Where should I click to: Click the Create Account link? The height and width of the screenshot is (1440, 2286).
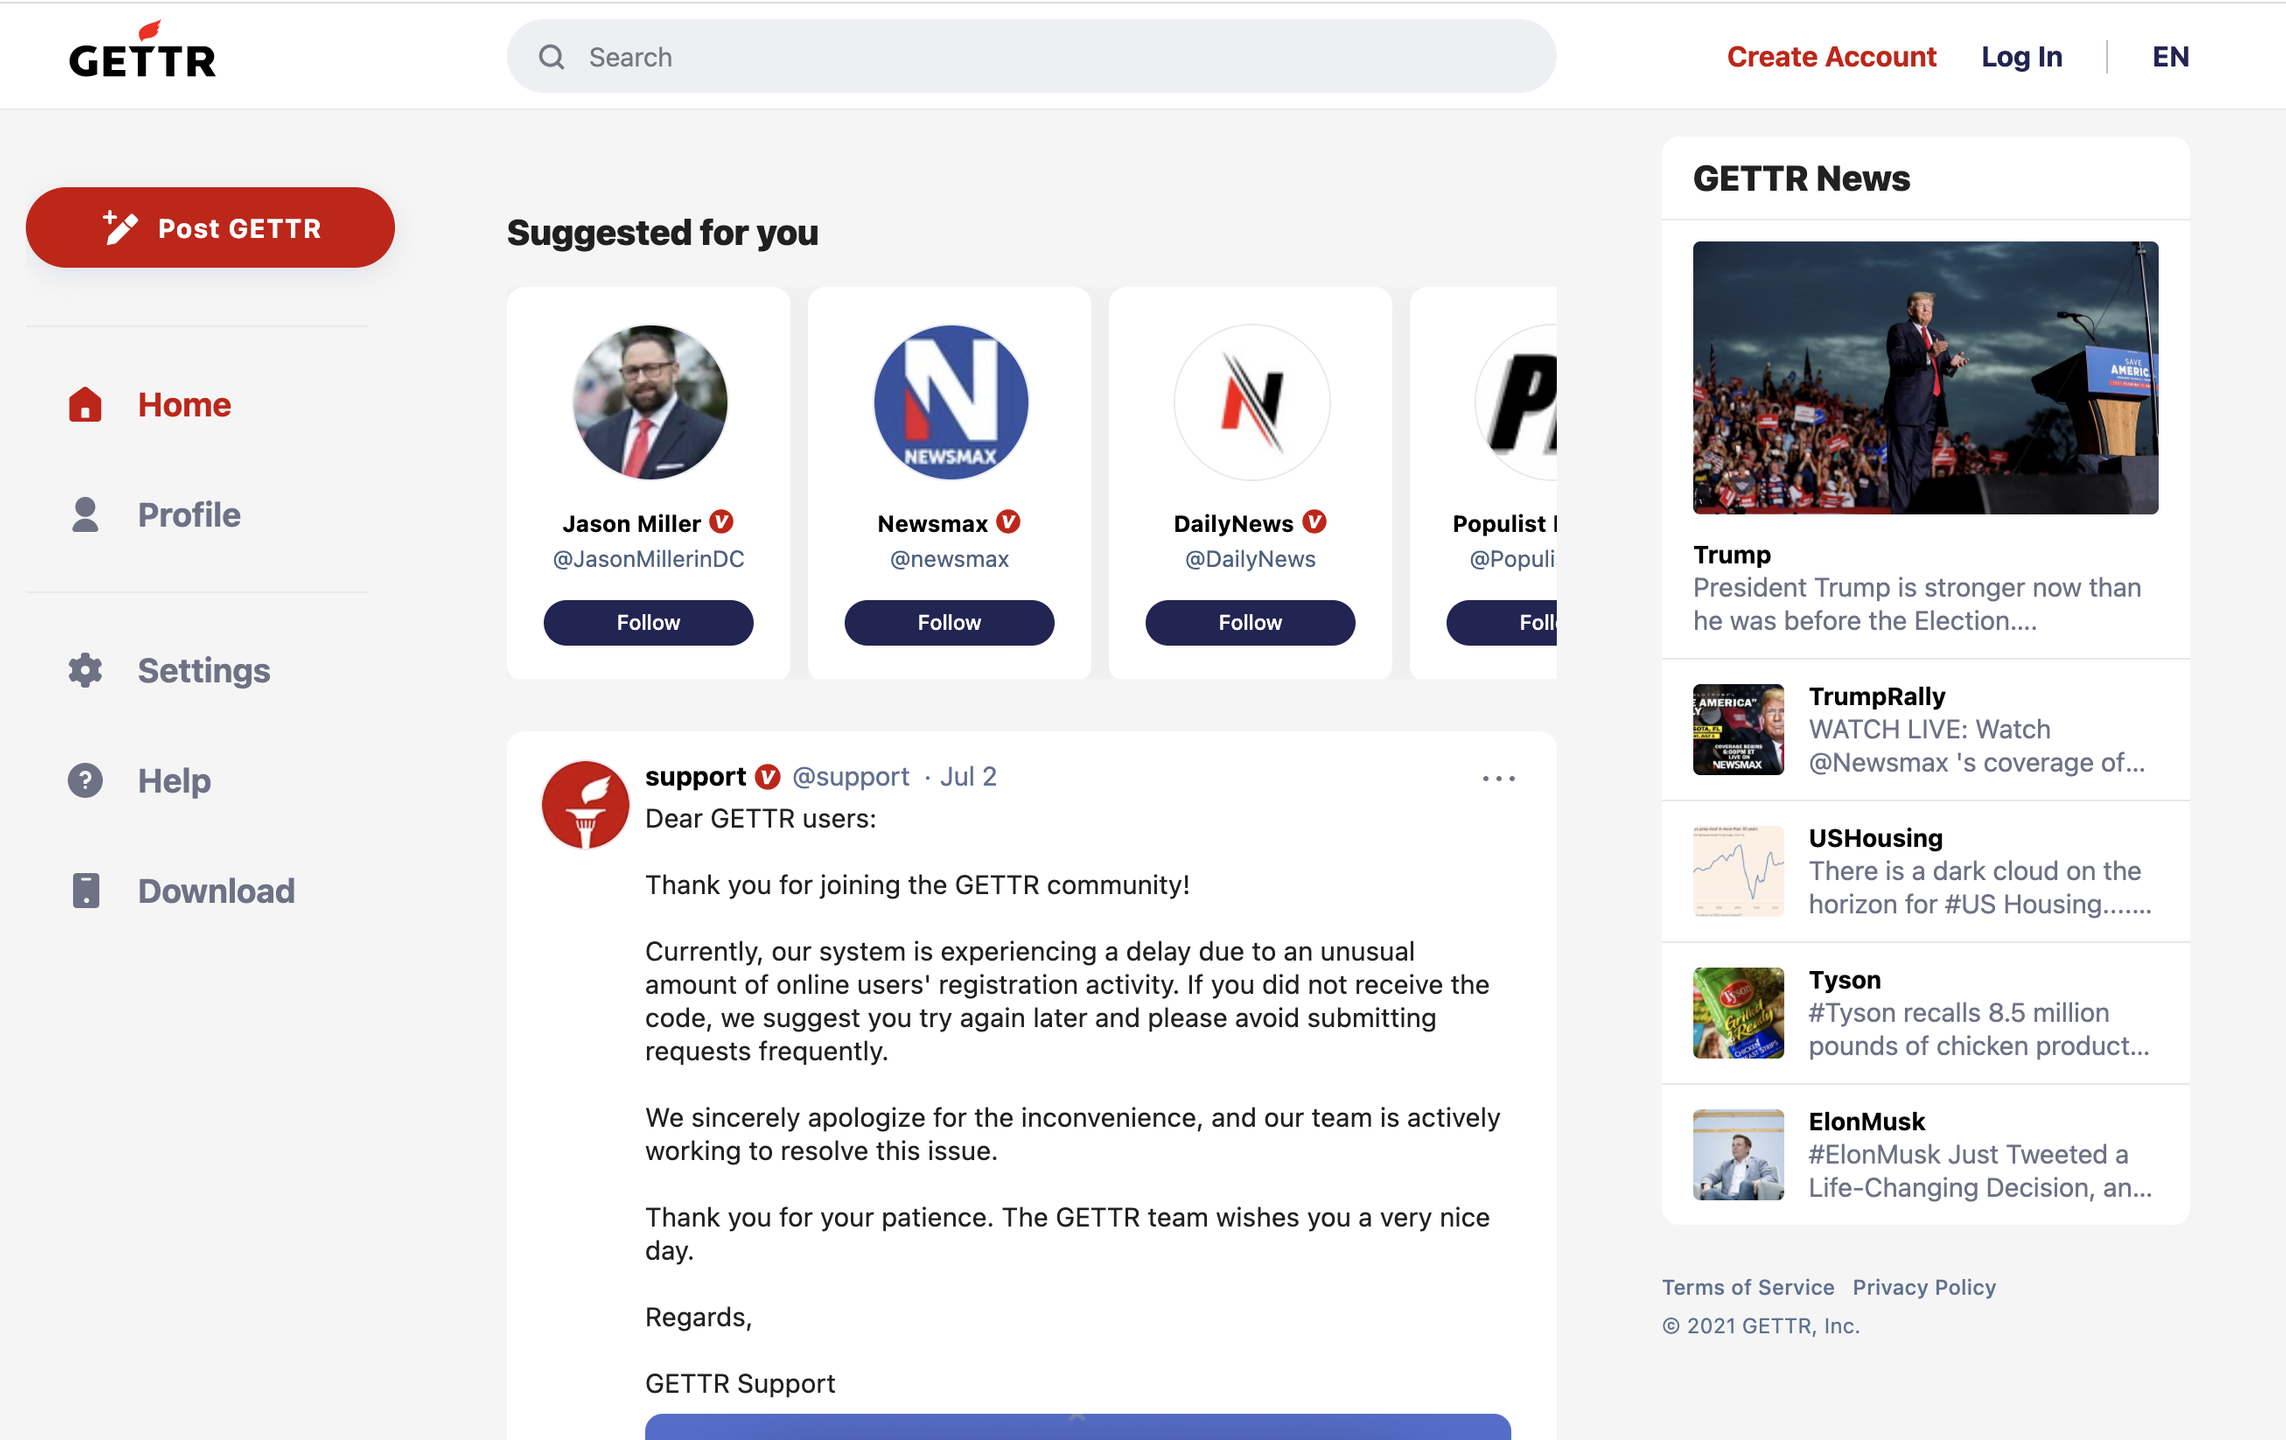1831,57
